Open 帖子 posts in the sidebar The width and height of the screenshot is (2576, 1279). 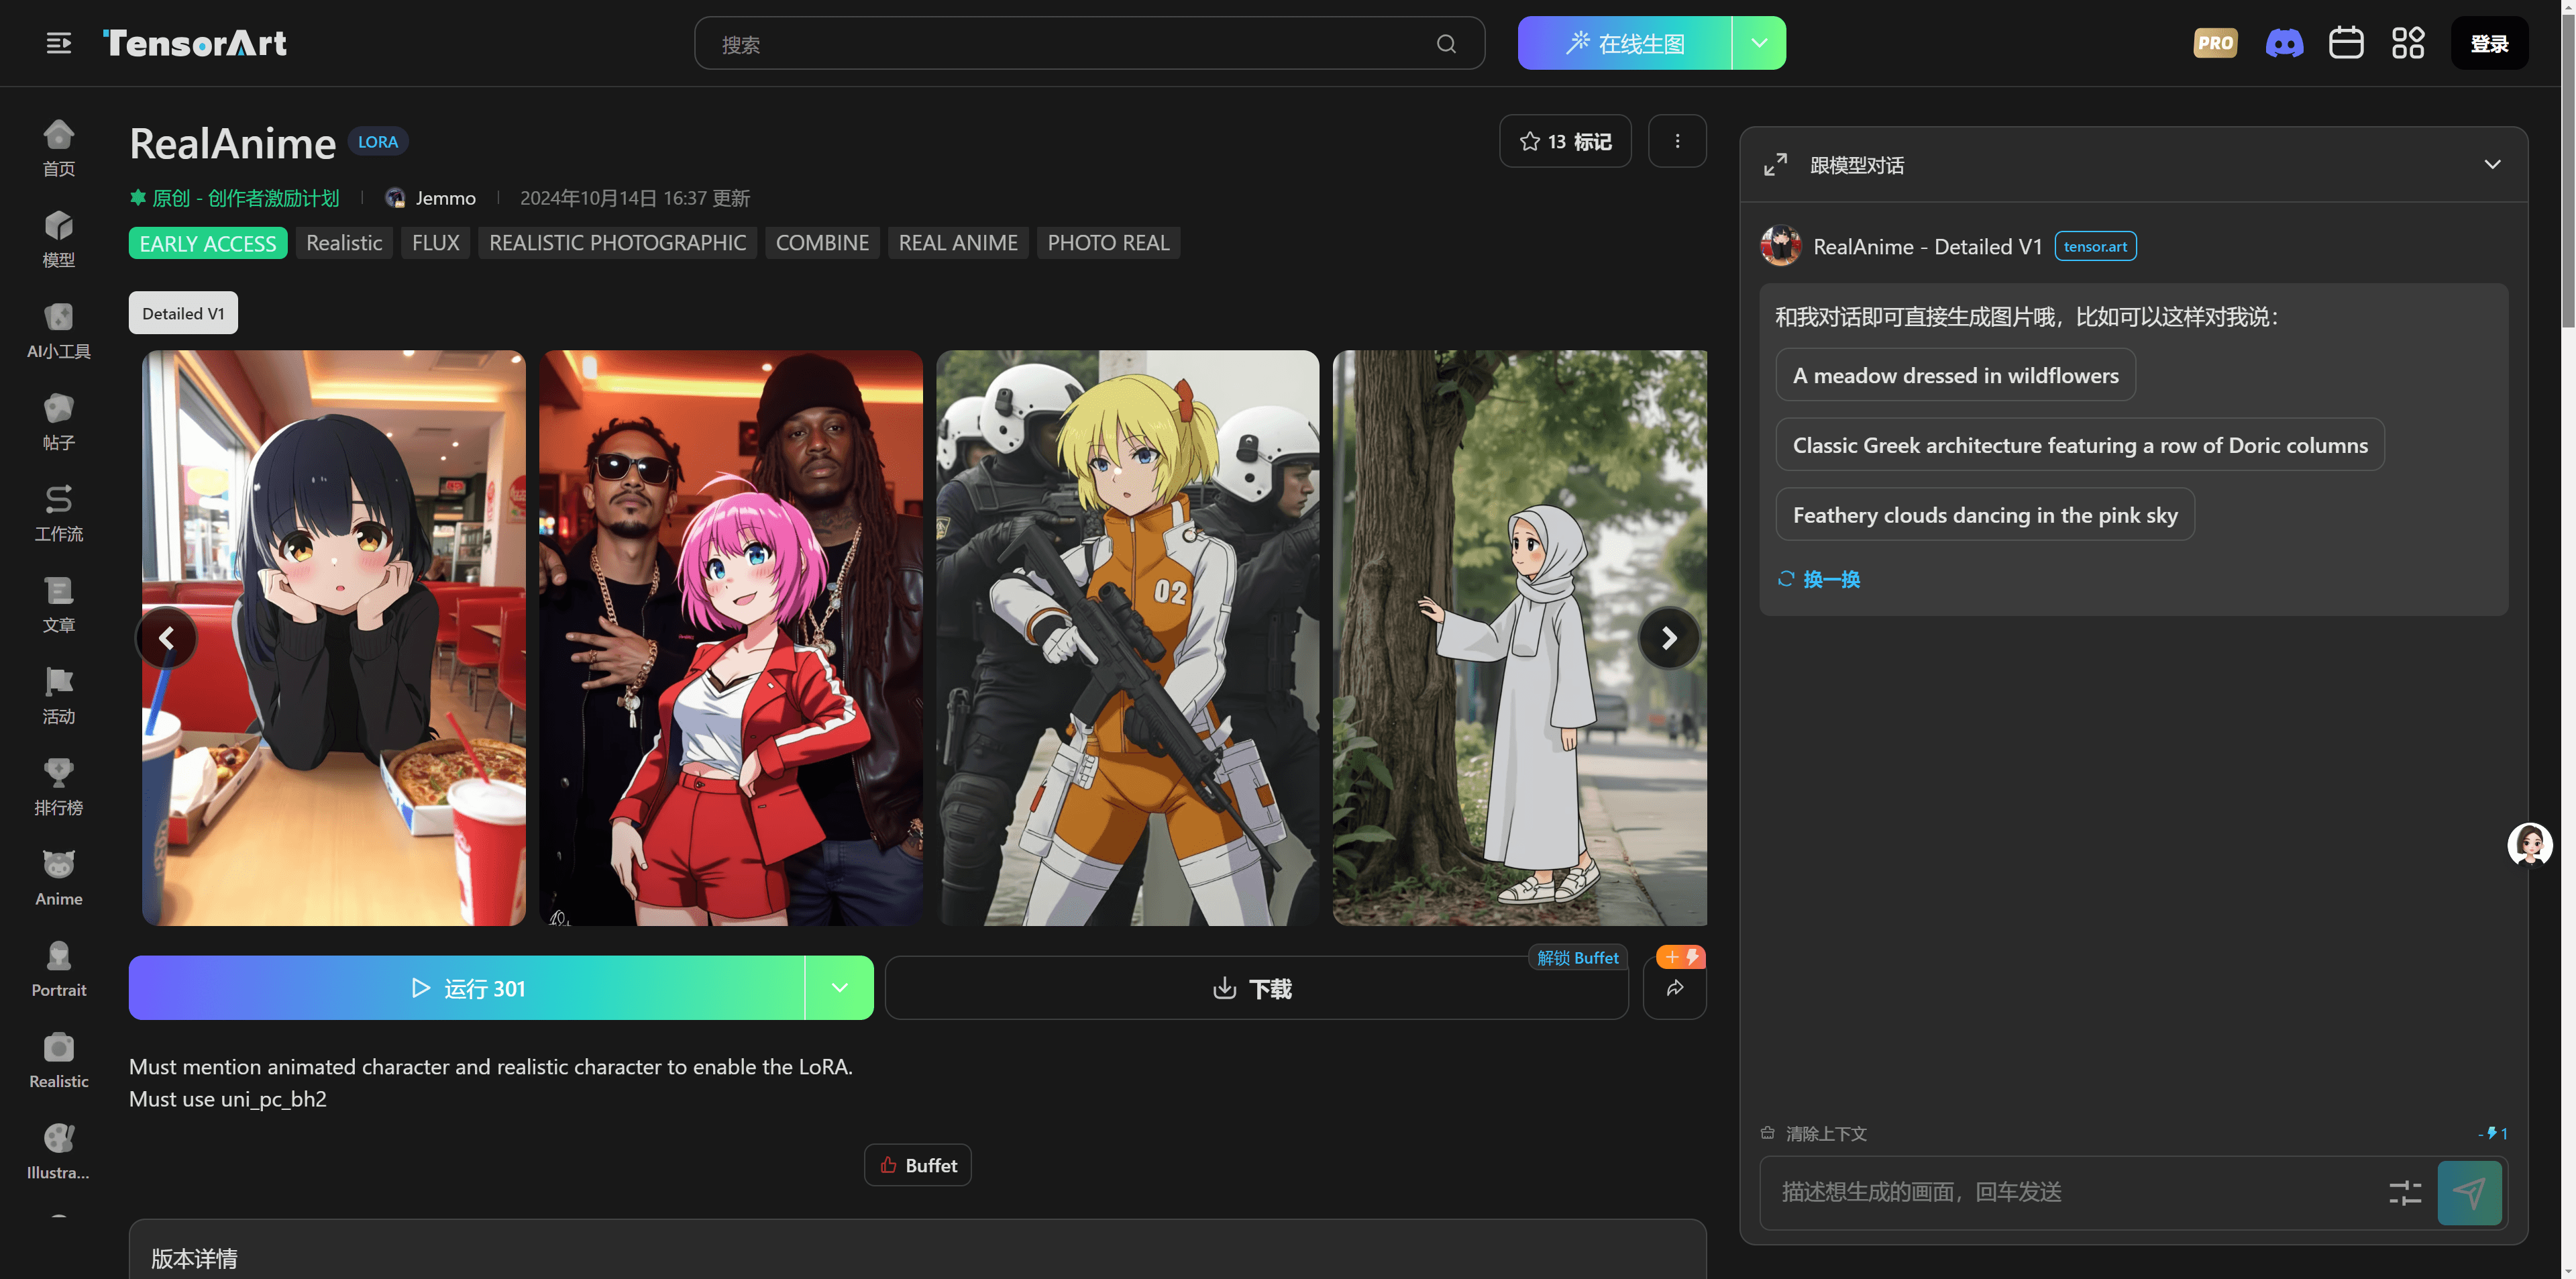click(59, 422)
